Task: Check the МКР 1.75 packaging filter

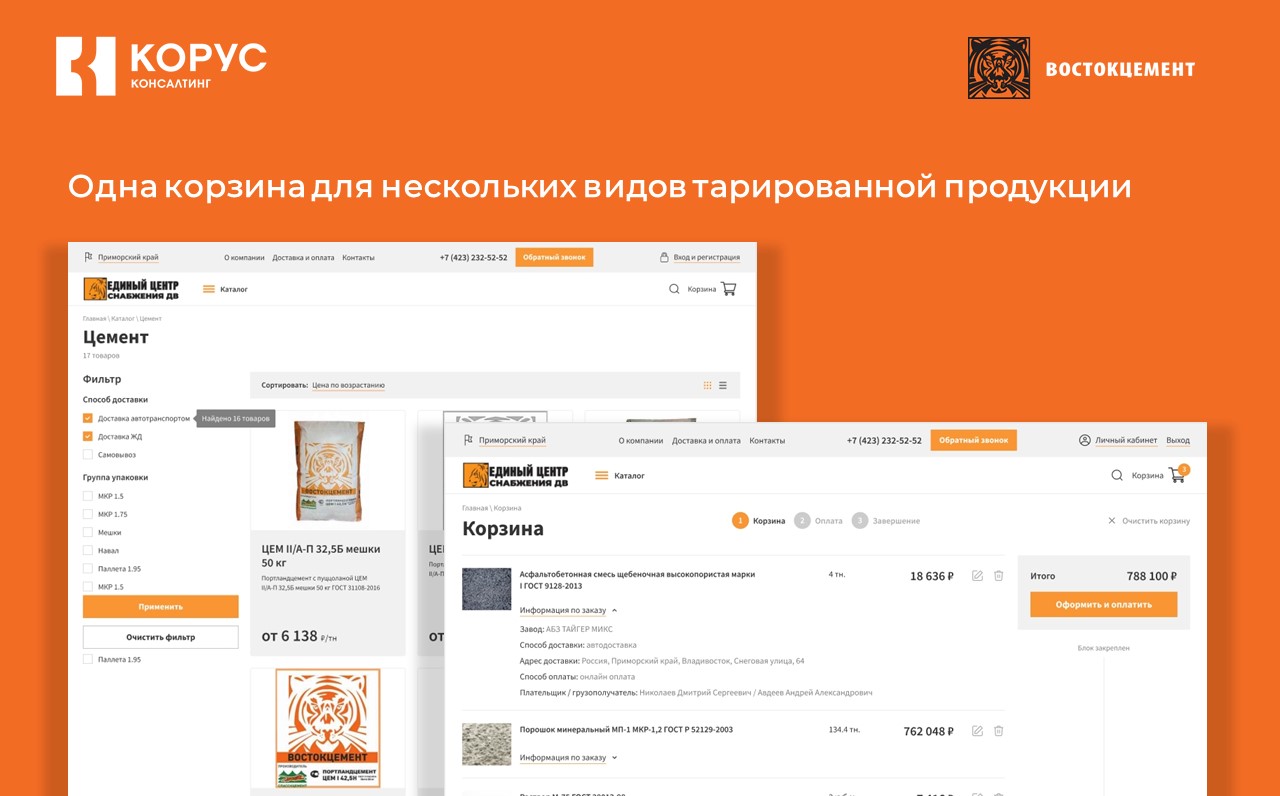Action: [x=88, y=514]
